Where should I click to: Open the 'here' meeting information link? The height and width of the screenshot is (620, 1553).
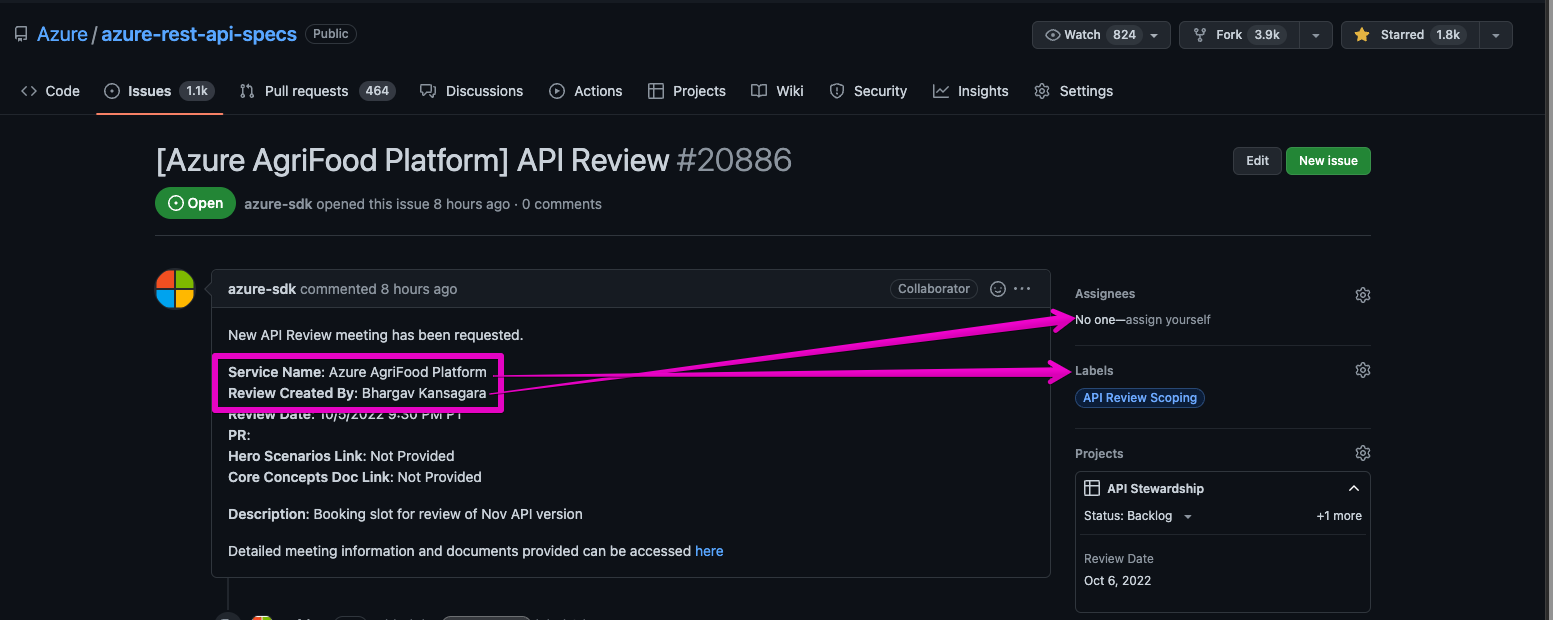pos(709,551)
